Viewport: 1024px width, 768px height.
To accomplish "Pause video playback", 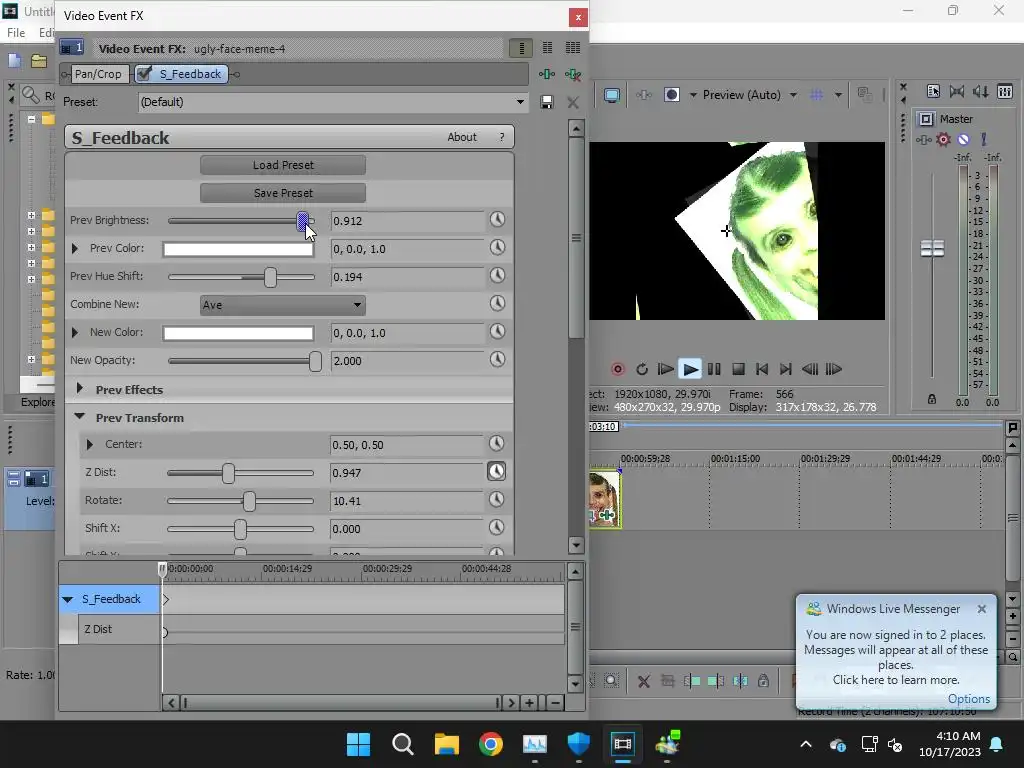I will [x=714, y=370].
